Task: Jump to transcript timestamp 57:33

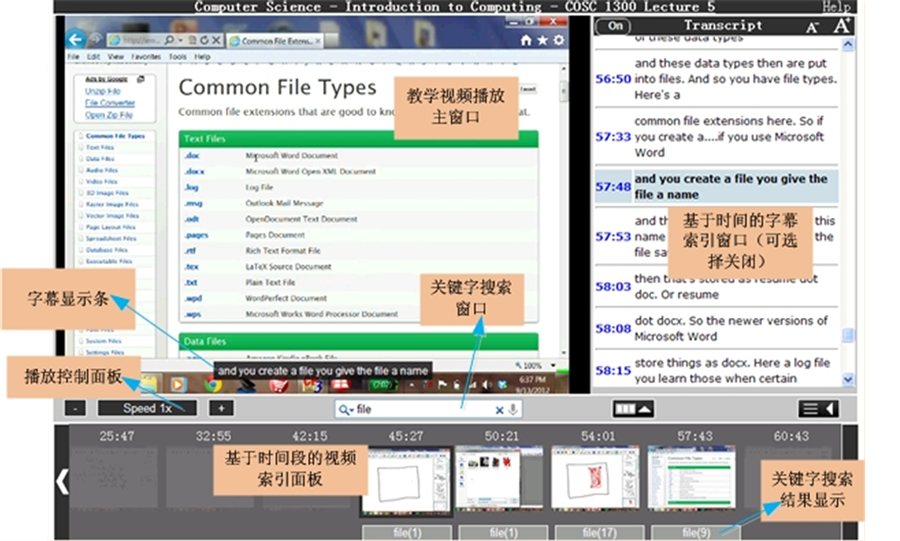Action: [612, 137]
